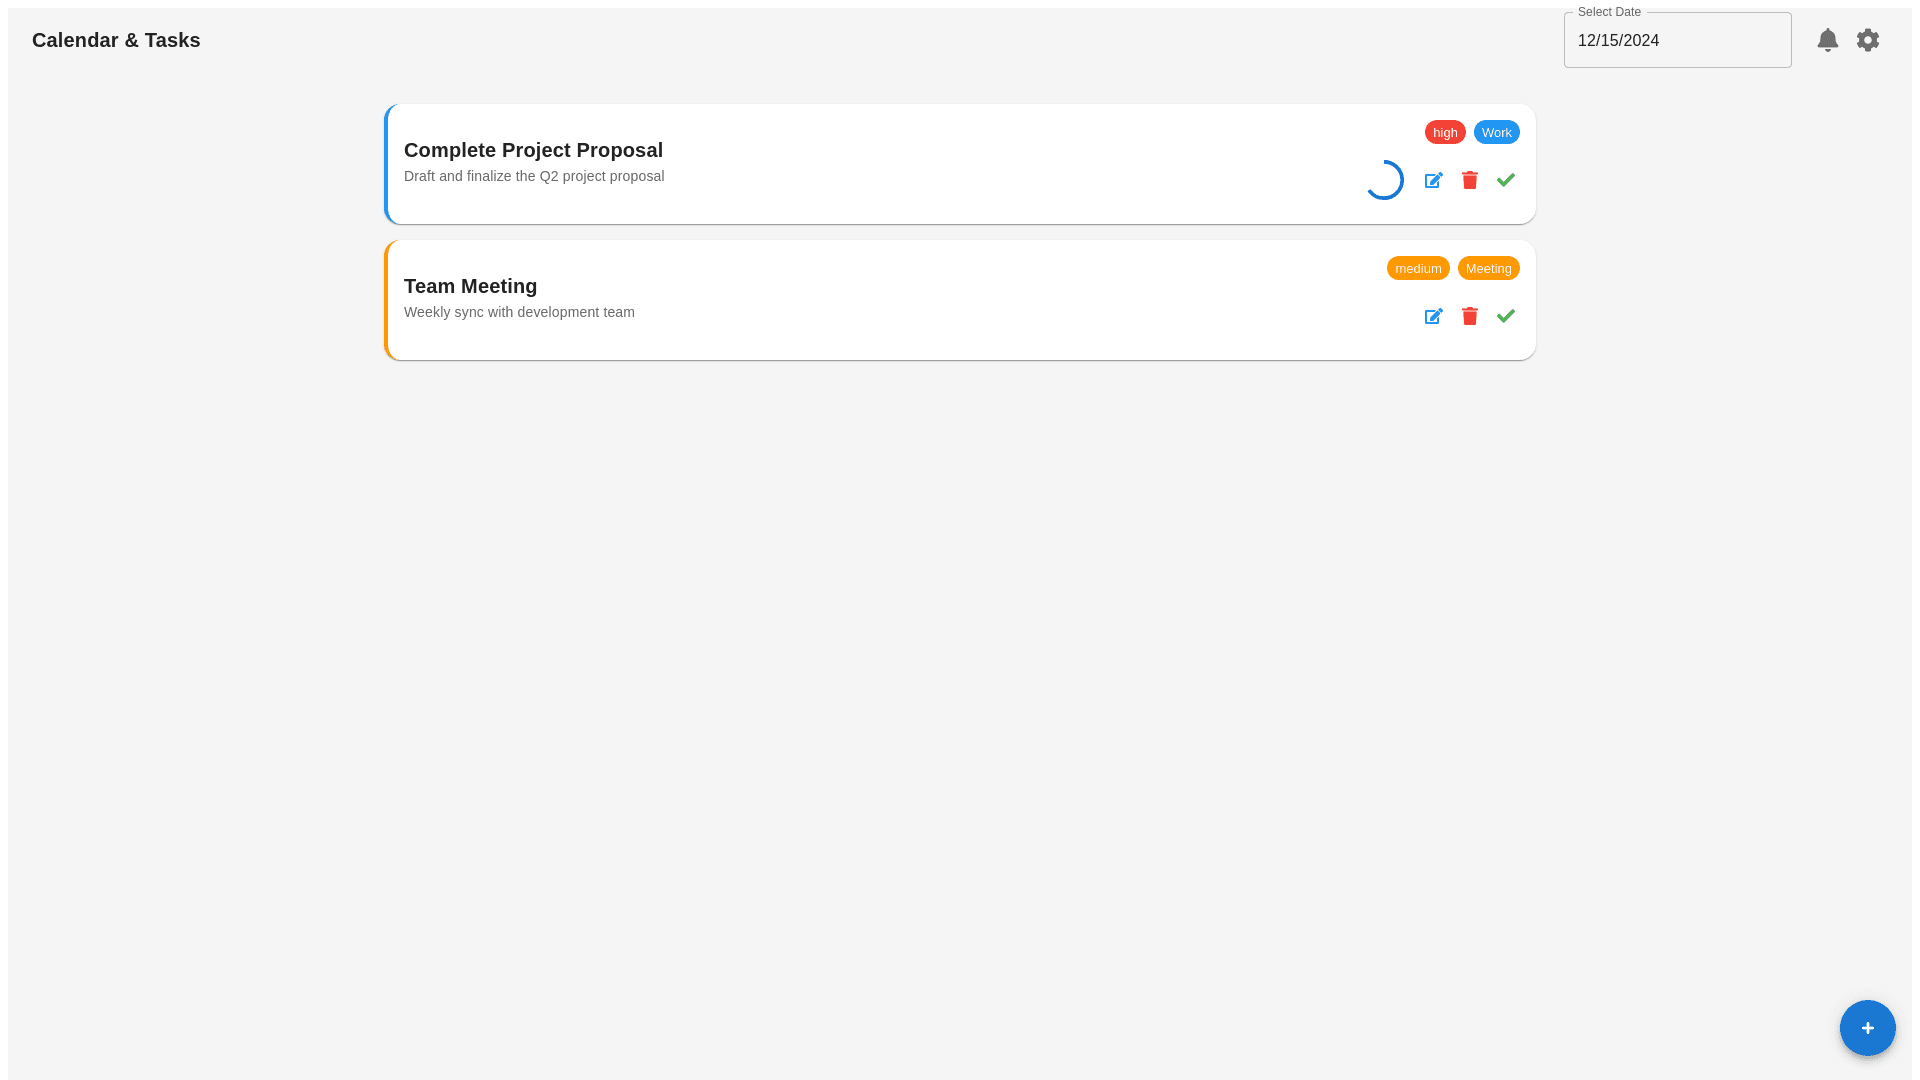Delete the Complete Project Proposal task
This screenshot has width=1920, height=1080.
[1469, 180]
